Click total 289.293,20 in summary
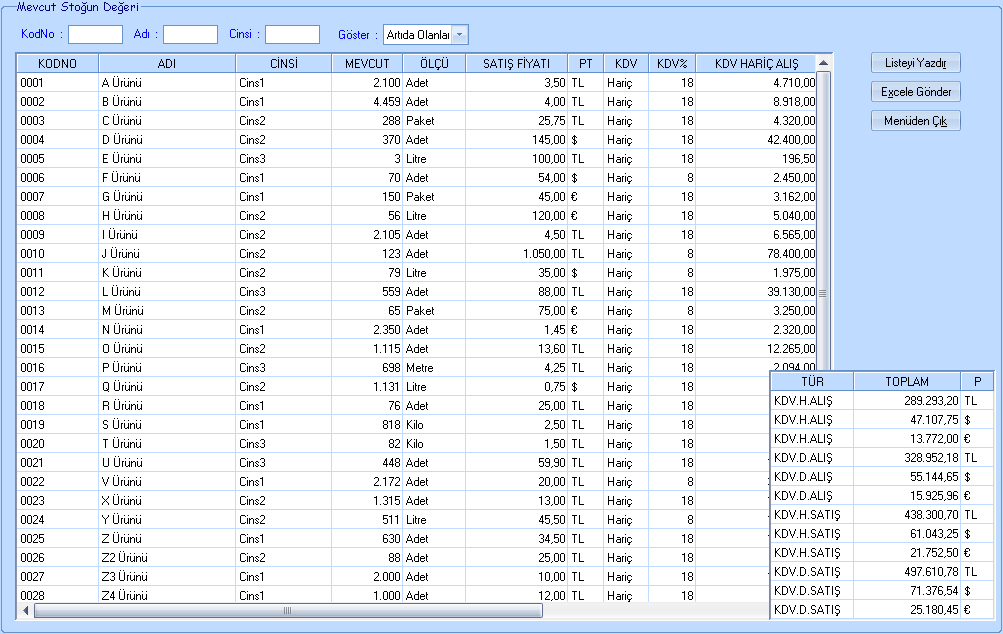1003x634 pixels. [931, 400]
